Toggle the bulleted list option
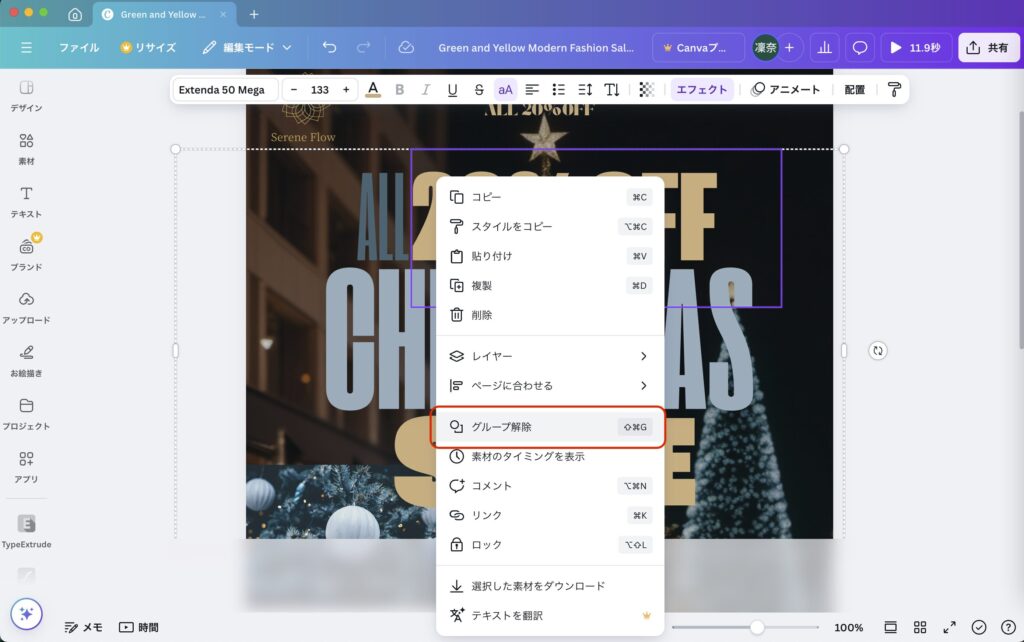 click(558, 89)
